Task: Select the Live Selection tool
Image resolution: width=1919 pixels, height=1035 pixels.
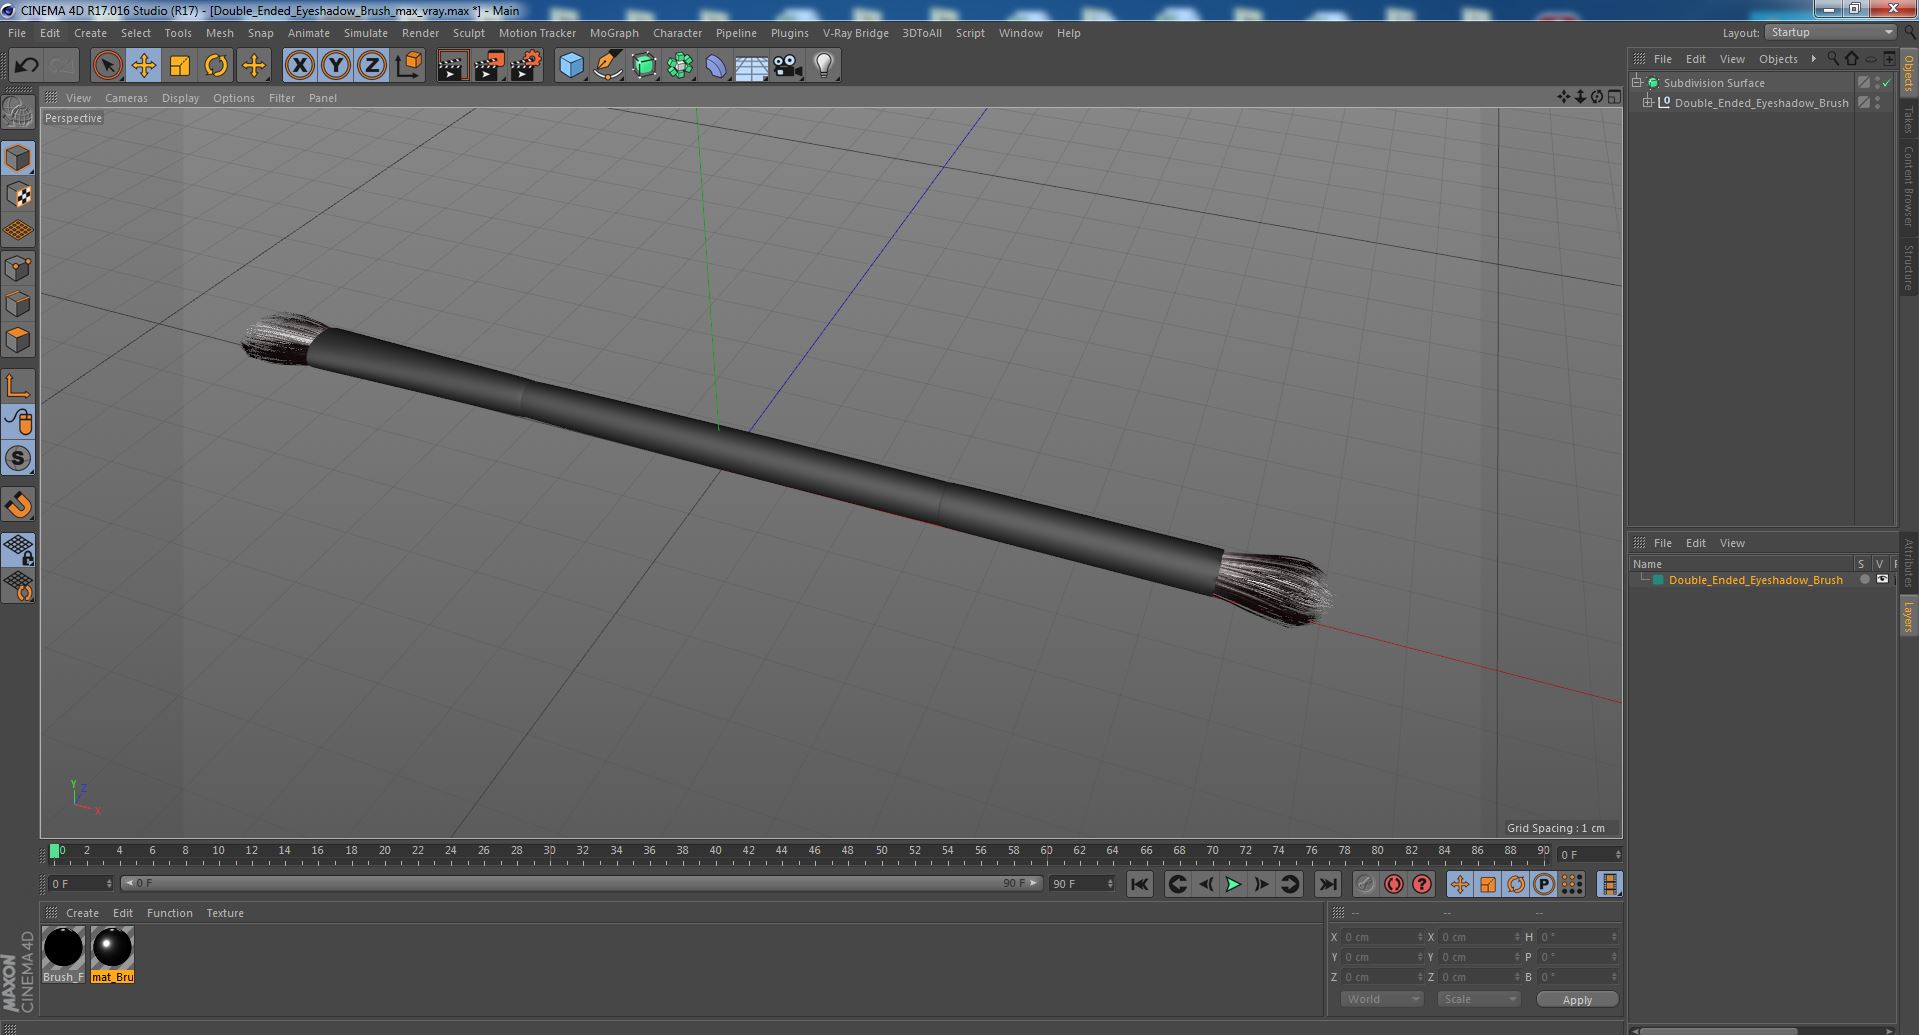Action: [x=107, y=66]
